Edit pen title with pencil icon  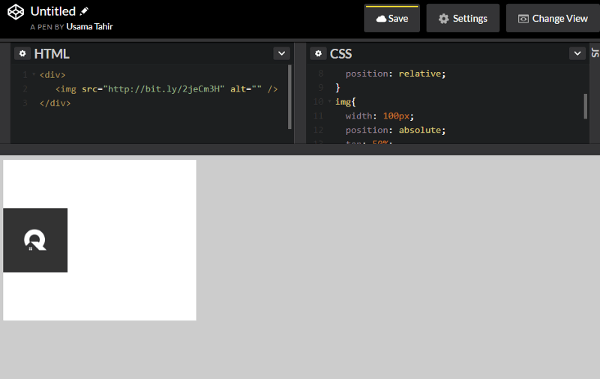coord(84,11)
